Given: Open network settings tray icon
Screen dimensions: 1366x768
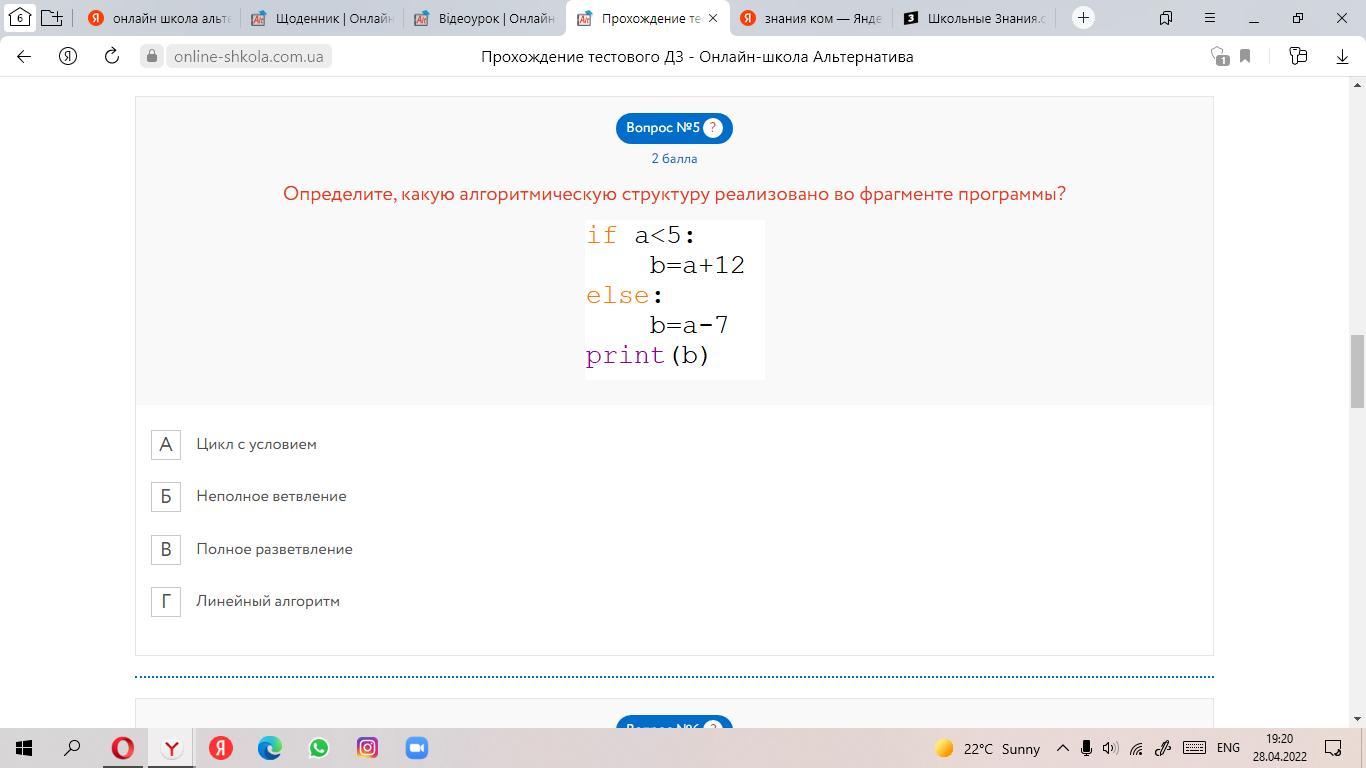Looking at the screenshot, I should pos(1136,748).
